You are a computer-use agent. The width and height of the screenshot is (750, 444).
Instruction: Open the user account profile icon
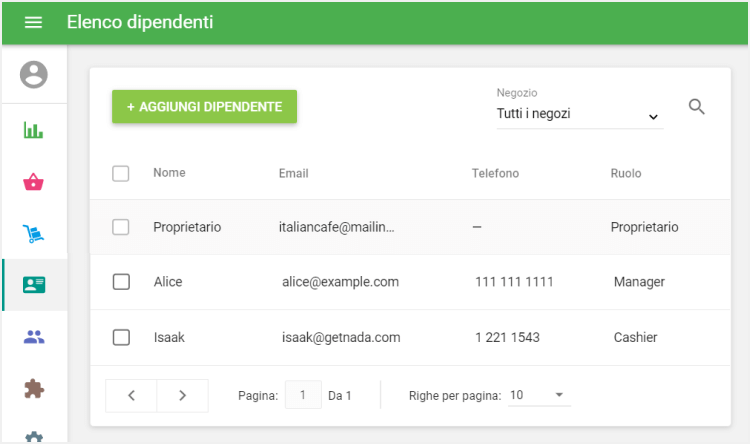(34, 74)
